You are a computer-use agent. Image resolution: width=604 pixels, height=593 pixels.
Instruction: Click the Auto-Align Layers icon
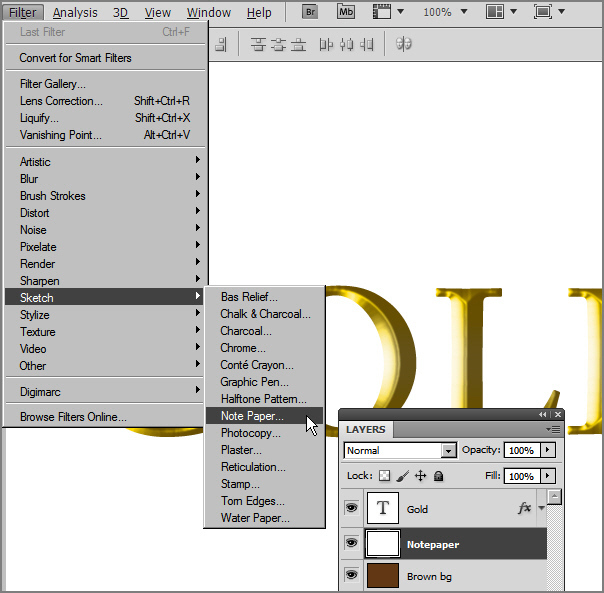403,44
